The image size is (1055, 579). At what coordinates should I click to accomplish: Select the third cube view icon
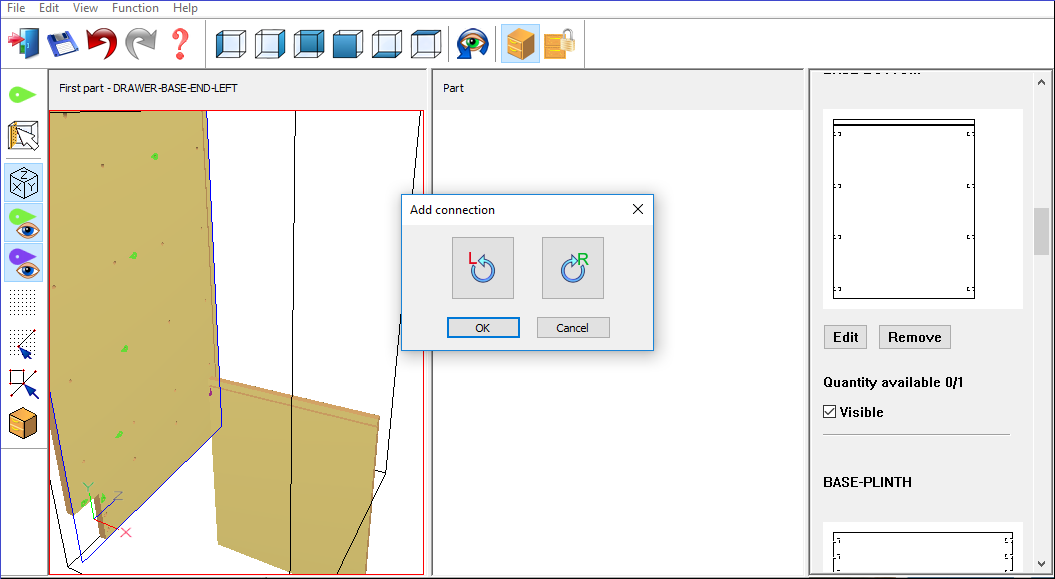point(309,44)
